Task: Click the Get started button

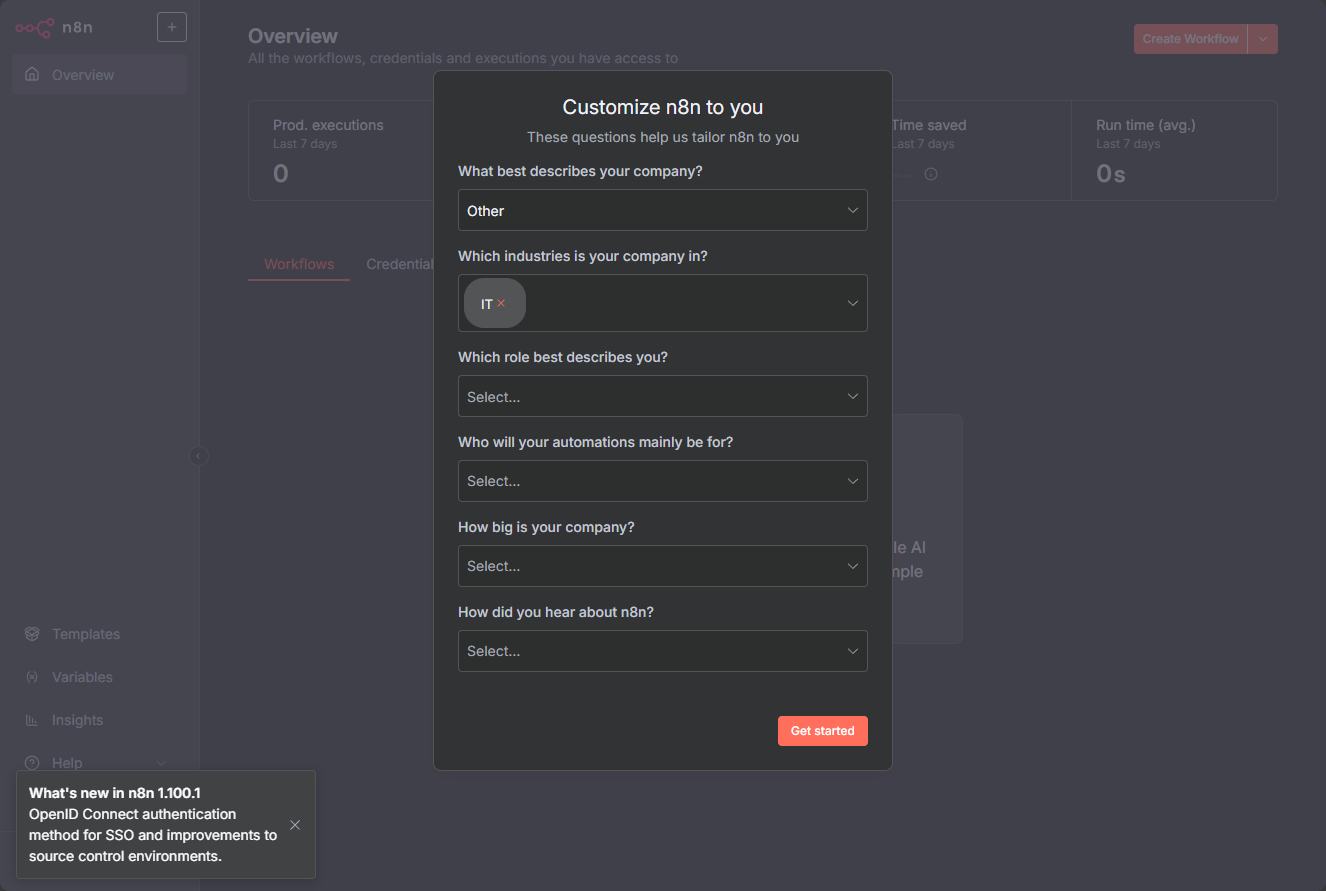Action: point(822,731)
